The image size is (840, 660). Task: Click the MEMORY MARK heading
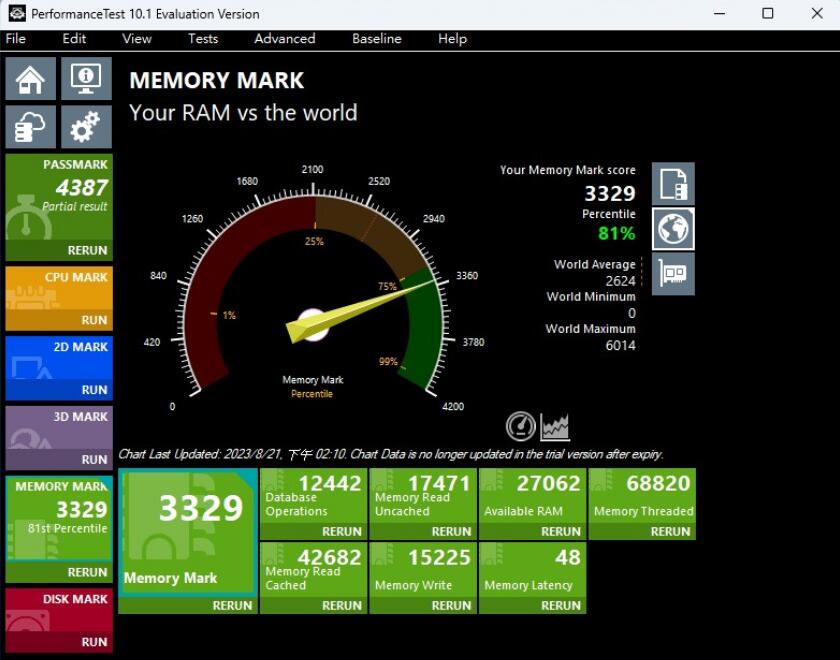[216, 80]
